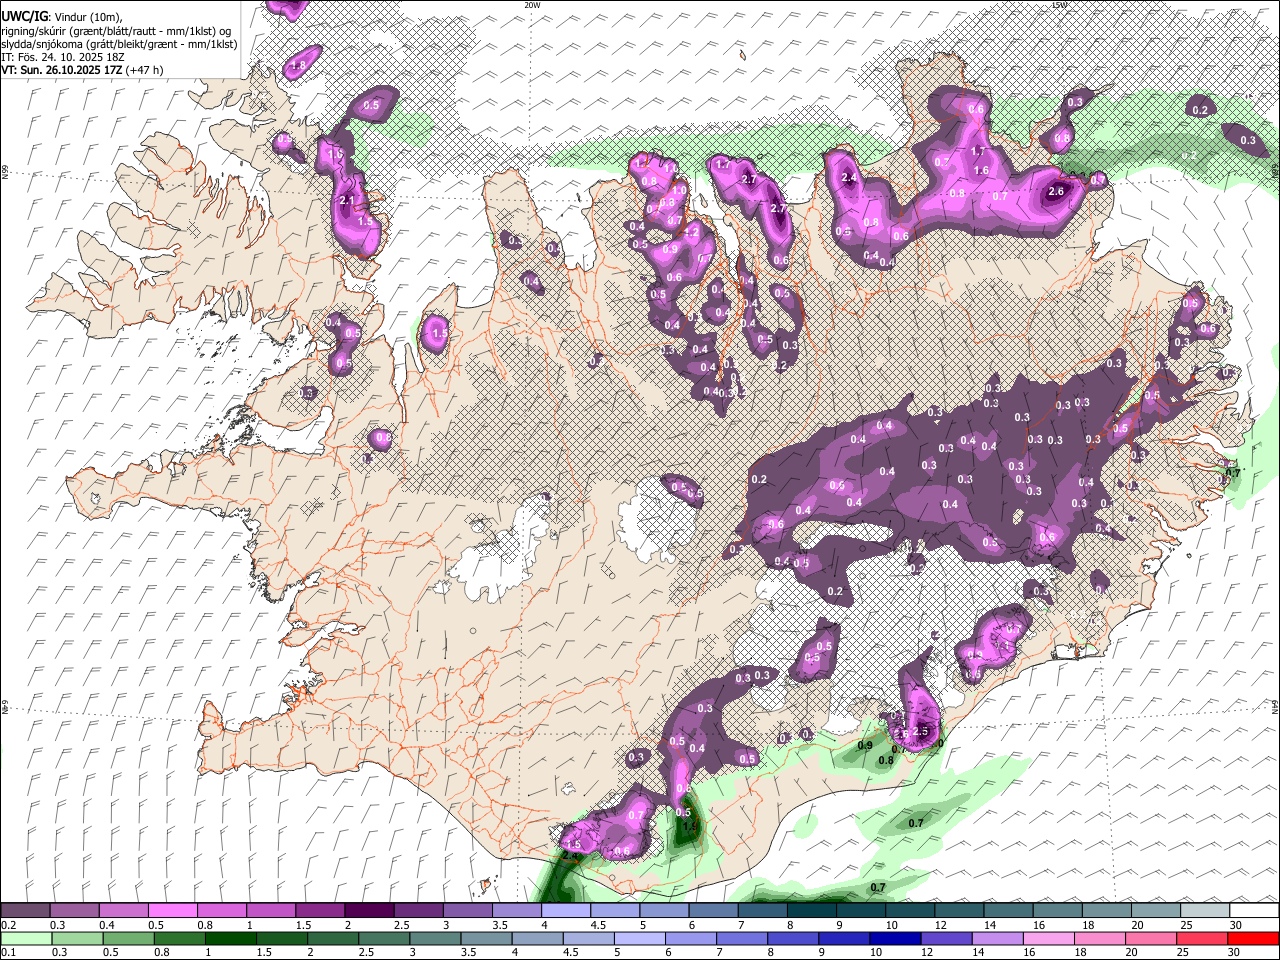
Task: Click the 'slydda/snjókoma' legend description line
Action: pyautogui.click(x=119, y=44)
